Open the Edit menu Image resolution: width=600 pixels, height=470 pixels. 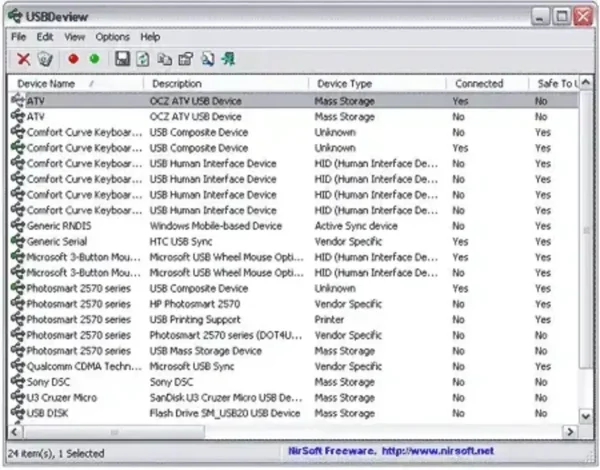tap(45, 37)
